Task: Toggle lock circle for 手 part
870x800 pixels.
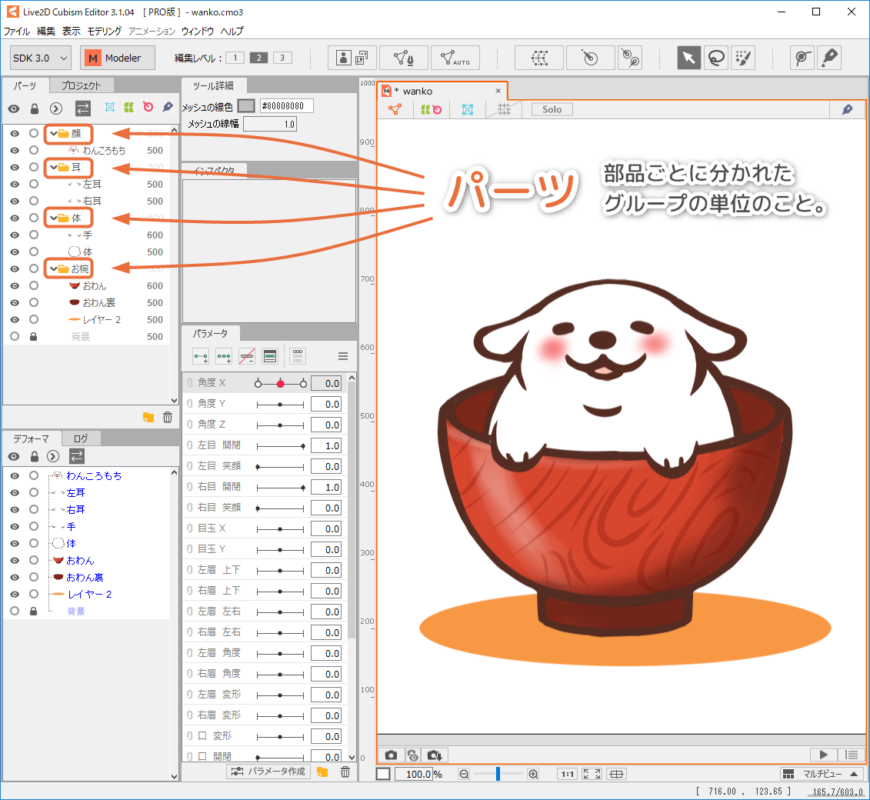Action: click(x=34, y=235)
